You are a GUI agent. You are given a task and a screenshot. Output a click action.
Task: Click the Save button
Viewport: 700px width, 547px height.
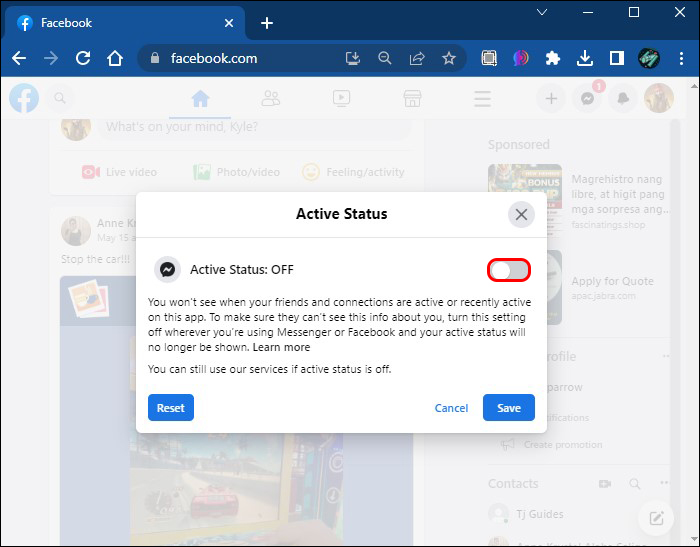(x=508, y=408)
